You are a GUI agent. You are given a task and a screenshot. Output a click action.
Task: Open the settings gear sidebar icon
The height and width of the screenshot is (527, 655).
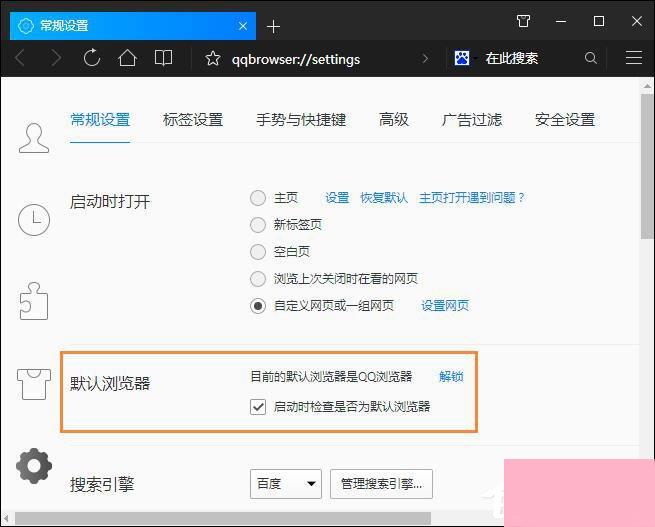(x=34, y=466)
